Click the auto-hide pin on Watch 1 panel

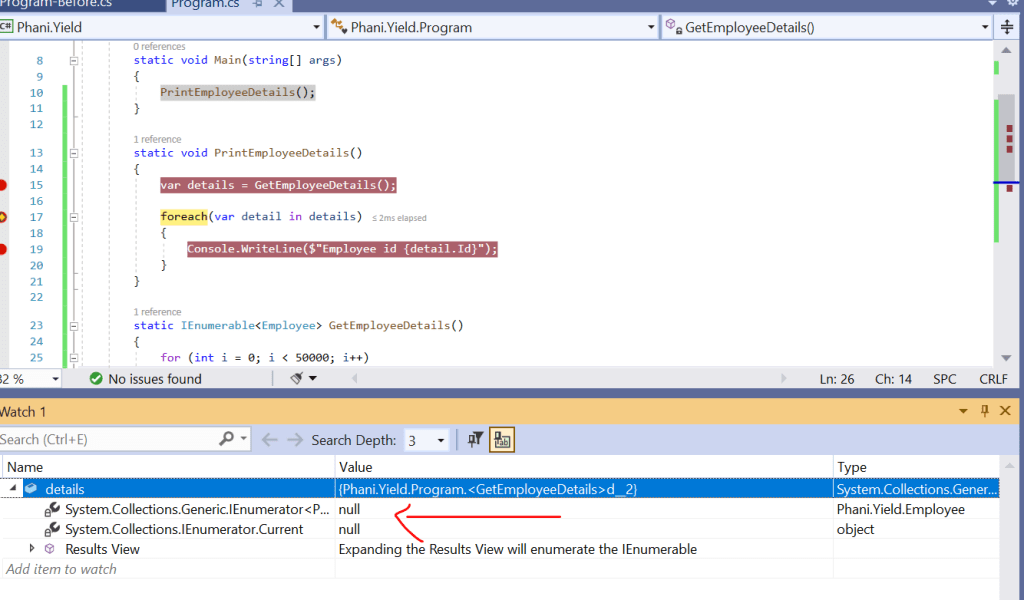tap(984, 411)
